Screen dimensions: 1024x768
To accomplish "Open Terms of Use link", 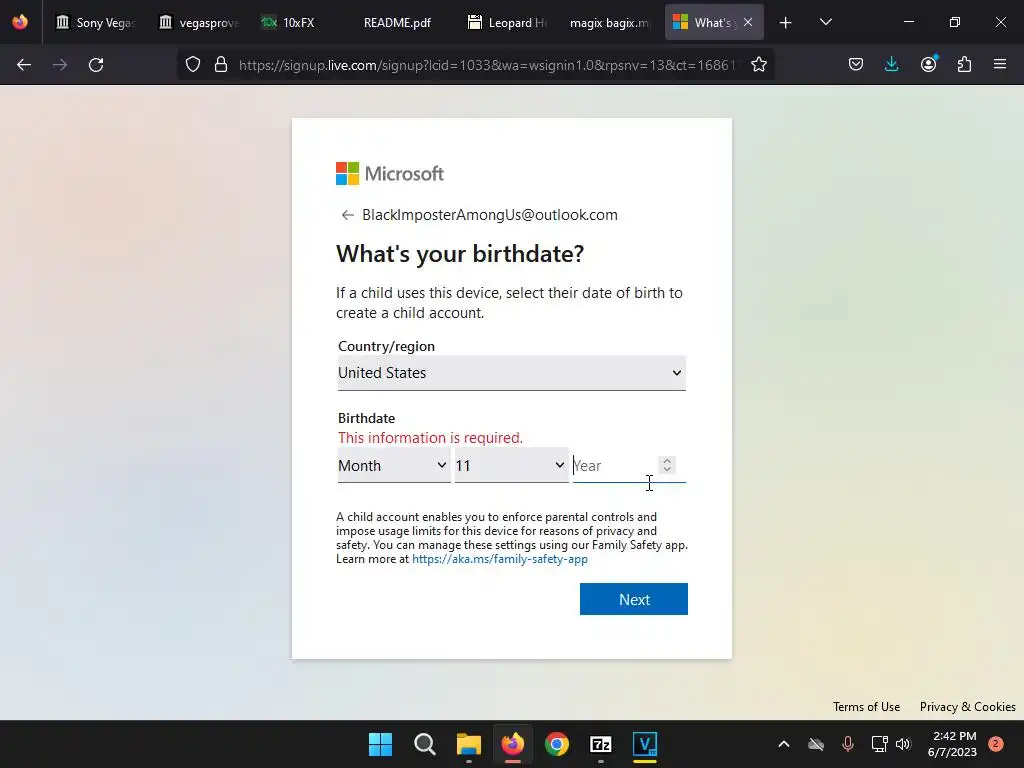I will pos(866,707).
